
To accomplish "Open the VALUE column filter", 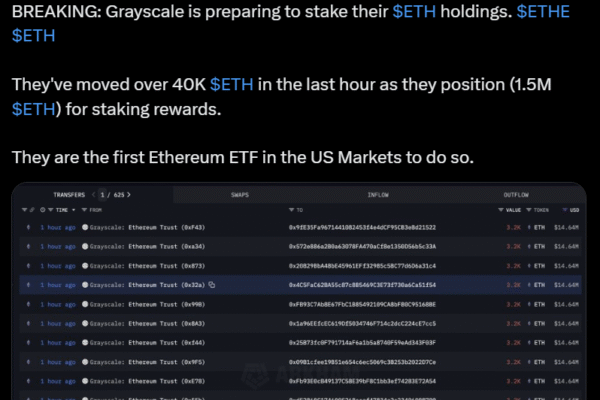I will pyautogui.click(x=501, y=210).
